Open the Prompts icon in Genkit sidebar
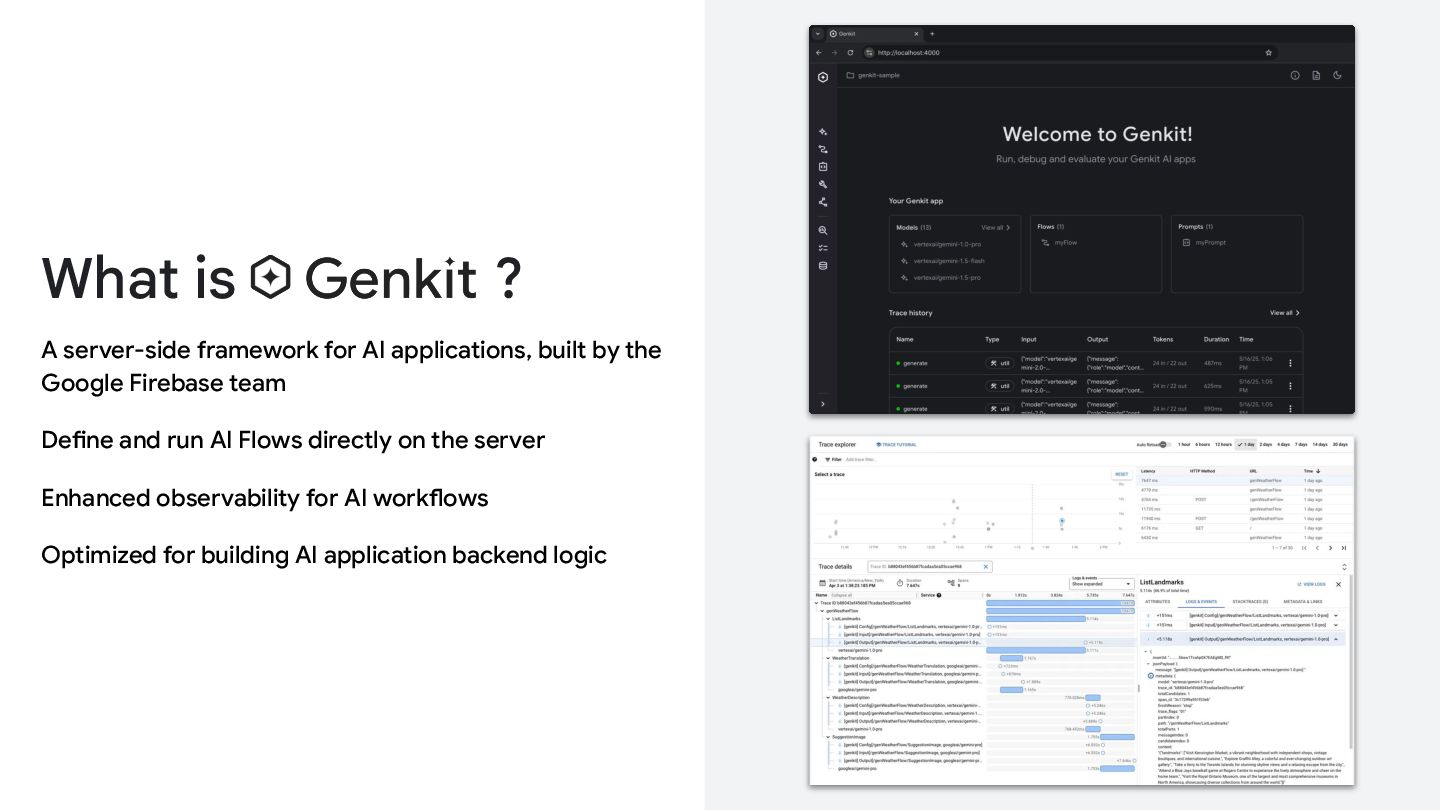The image size is (1440, 810). tap(823, 167)
